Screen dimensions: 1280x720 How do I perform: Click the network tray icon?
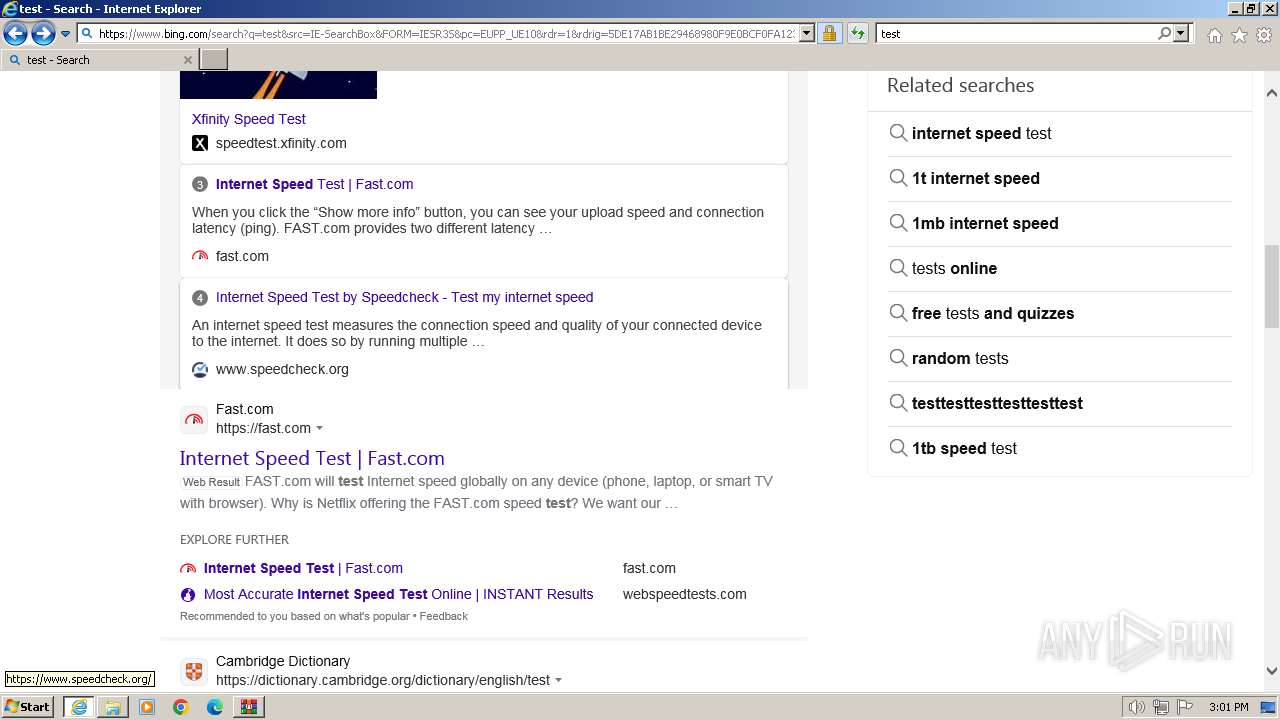[x=1161, y=707]
